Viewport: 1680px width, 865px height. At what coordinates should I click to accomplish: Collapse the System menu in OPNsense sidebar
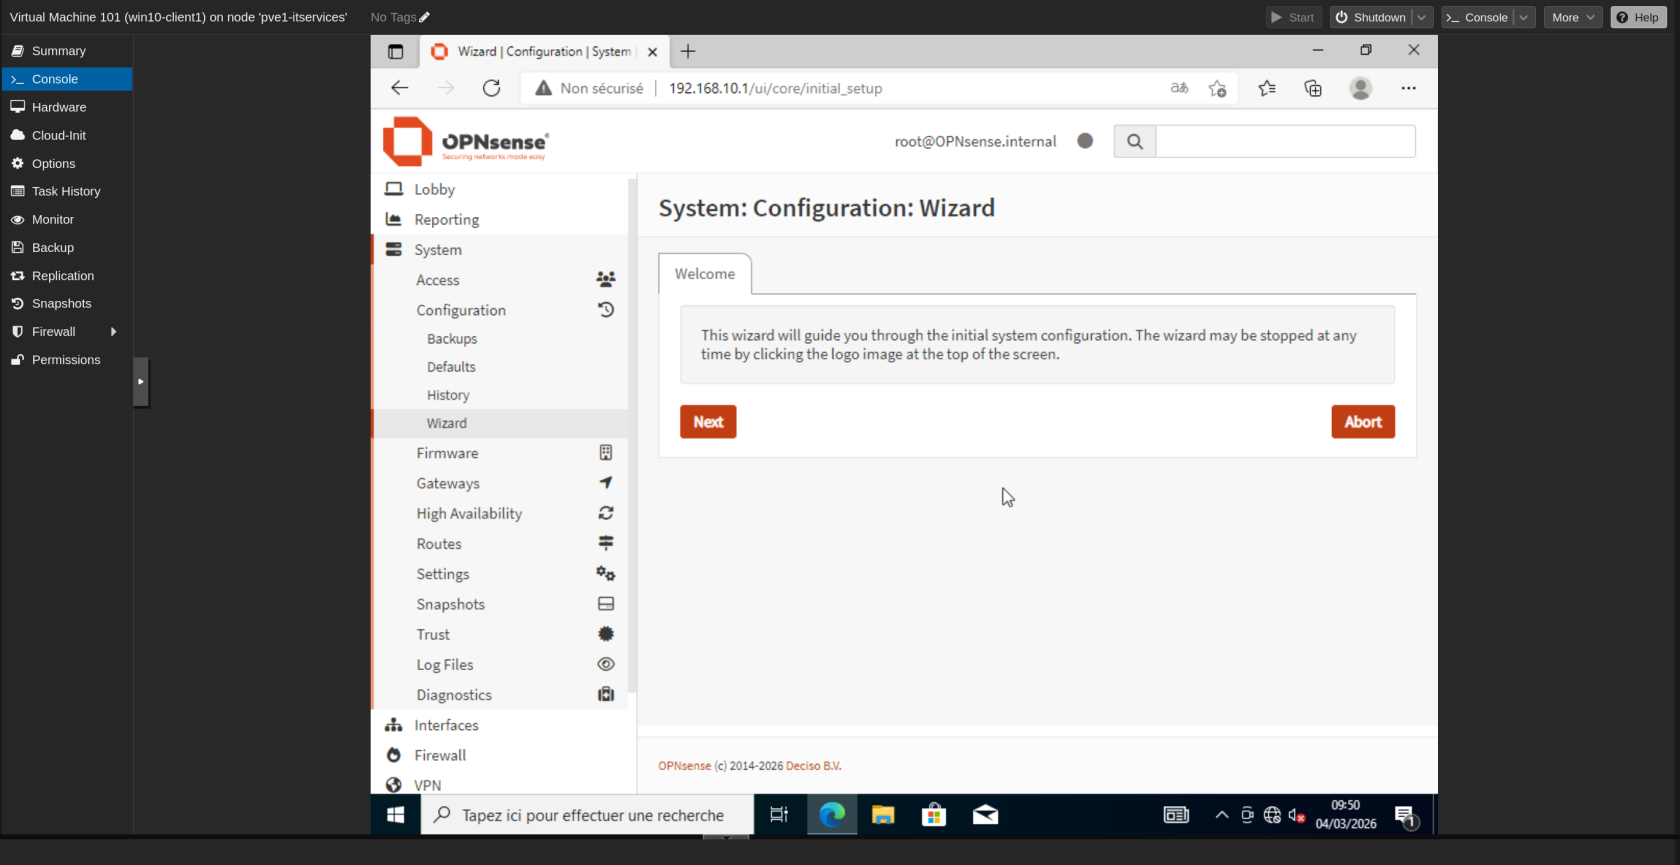point(438,250)
